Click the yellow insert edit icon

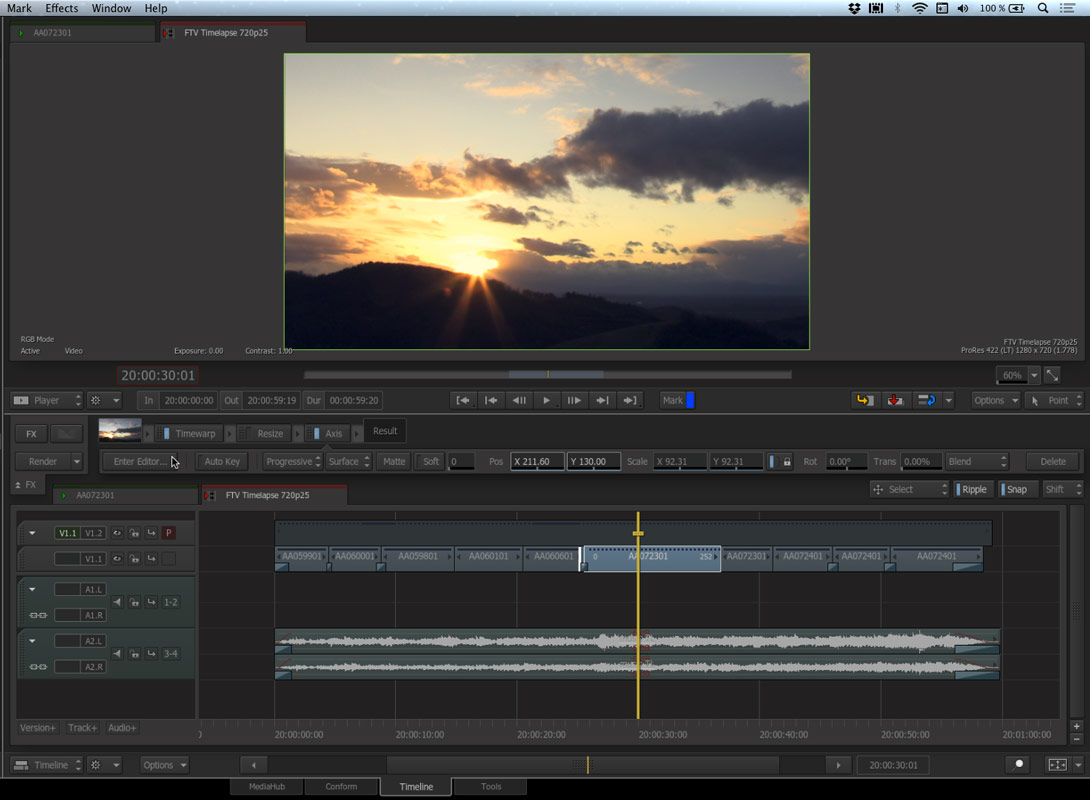pos(864,400)
